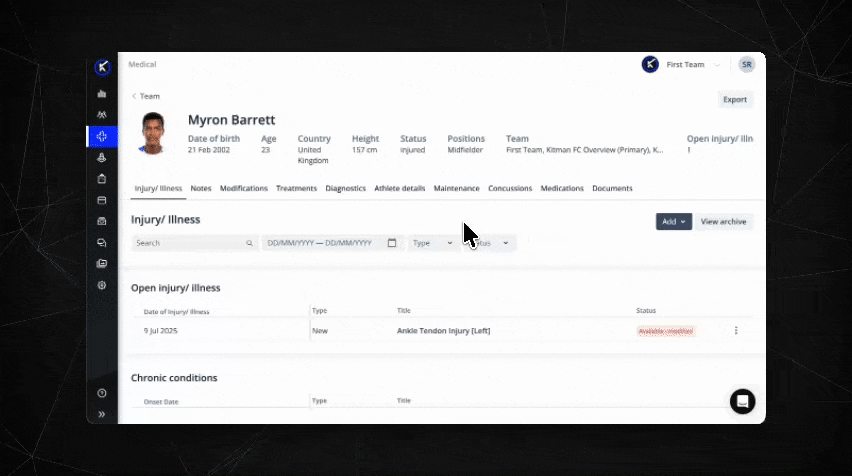Expand the First Team squad selector
This screenshot has width=852, height=476.
692,65
